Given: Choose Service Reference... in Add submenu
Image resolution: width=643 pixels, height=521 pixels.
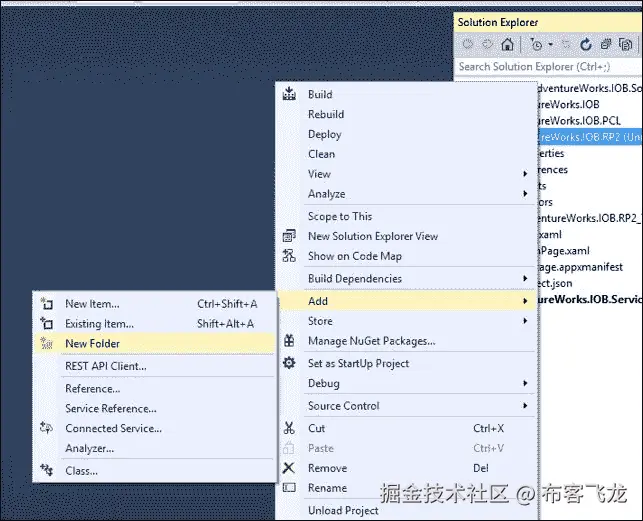Looking at the screenshot, I should [x=111, y=409].
